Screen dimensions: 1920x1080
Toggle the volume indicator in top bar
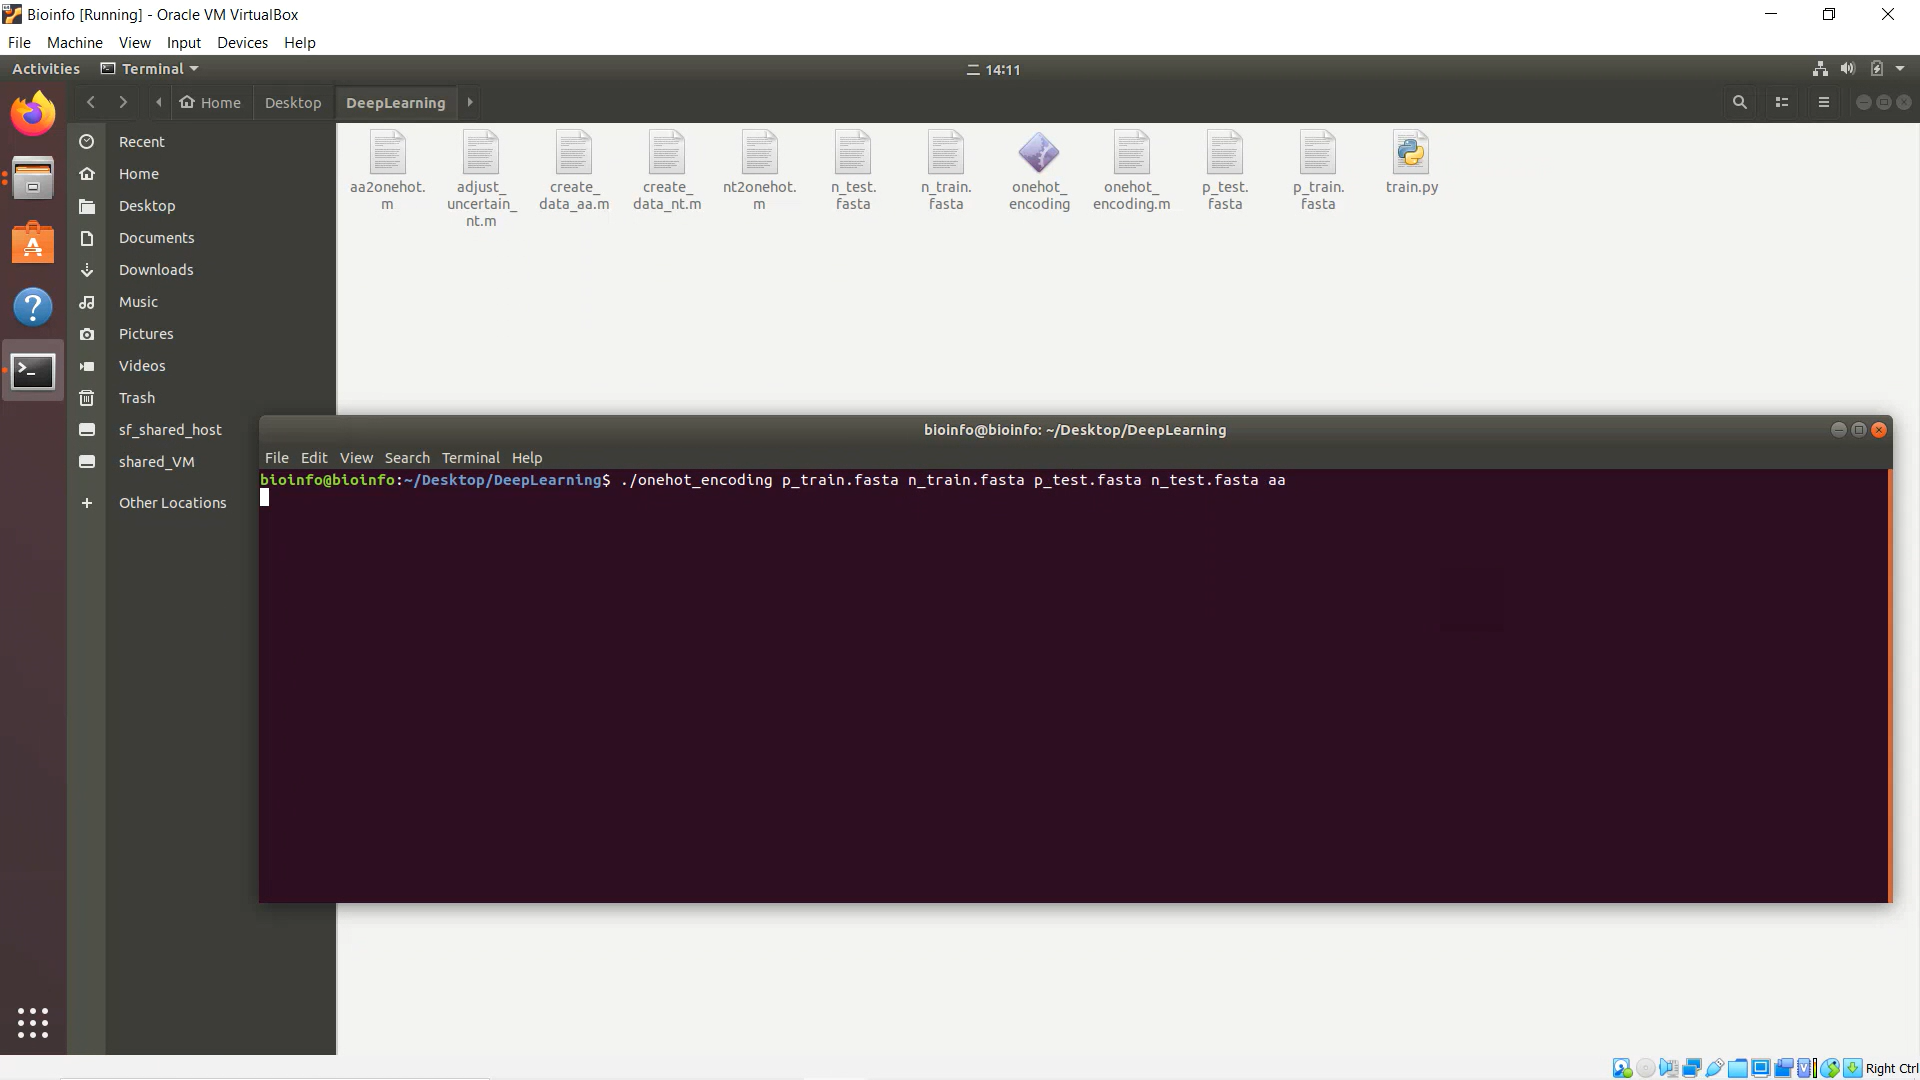click(x=1848, y=69)
